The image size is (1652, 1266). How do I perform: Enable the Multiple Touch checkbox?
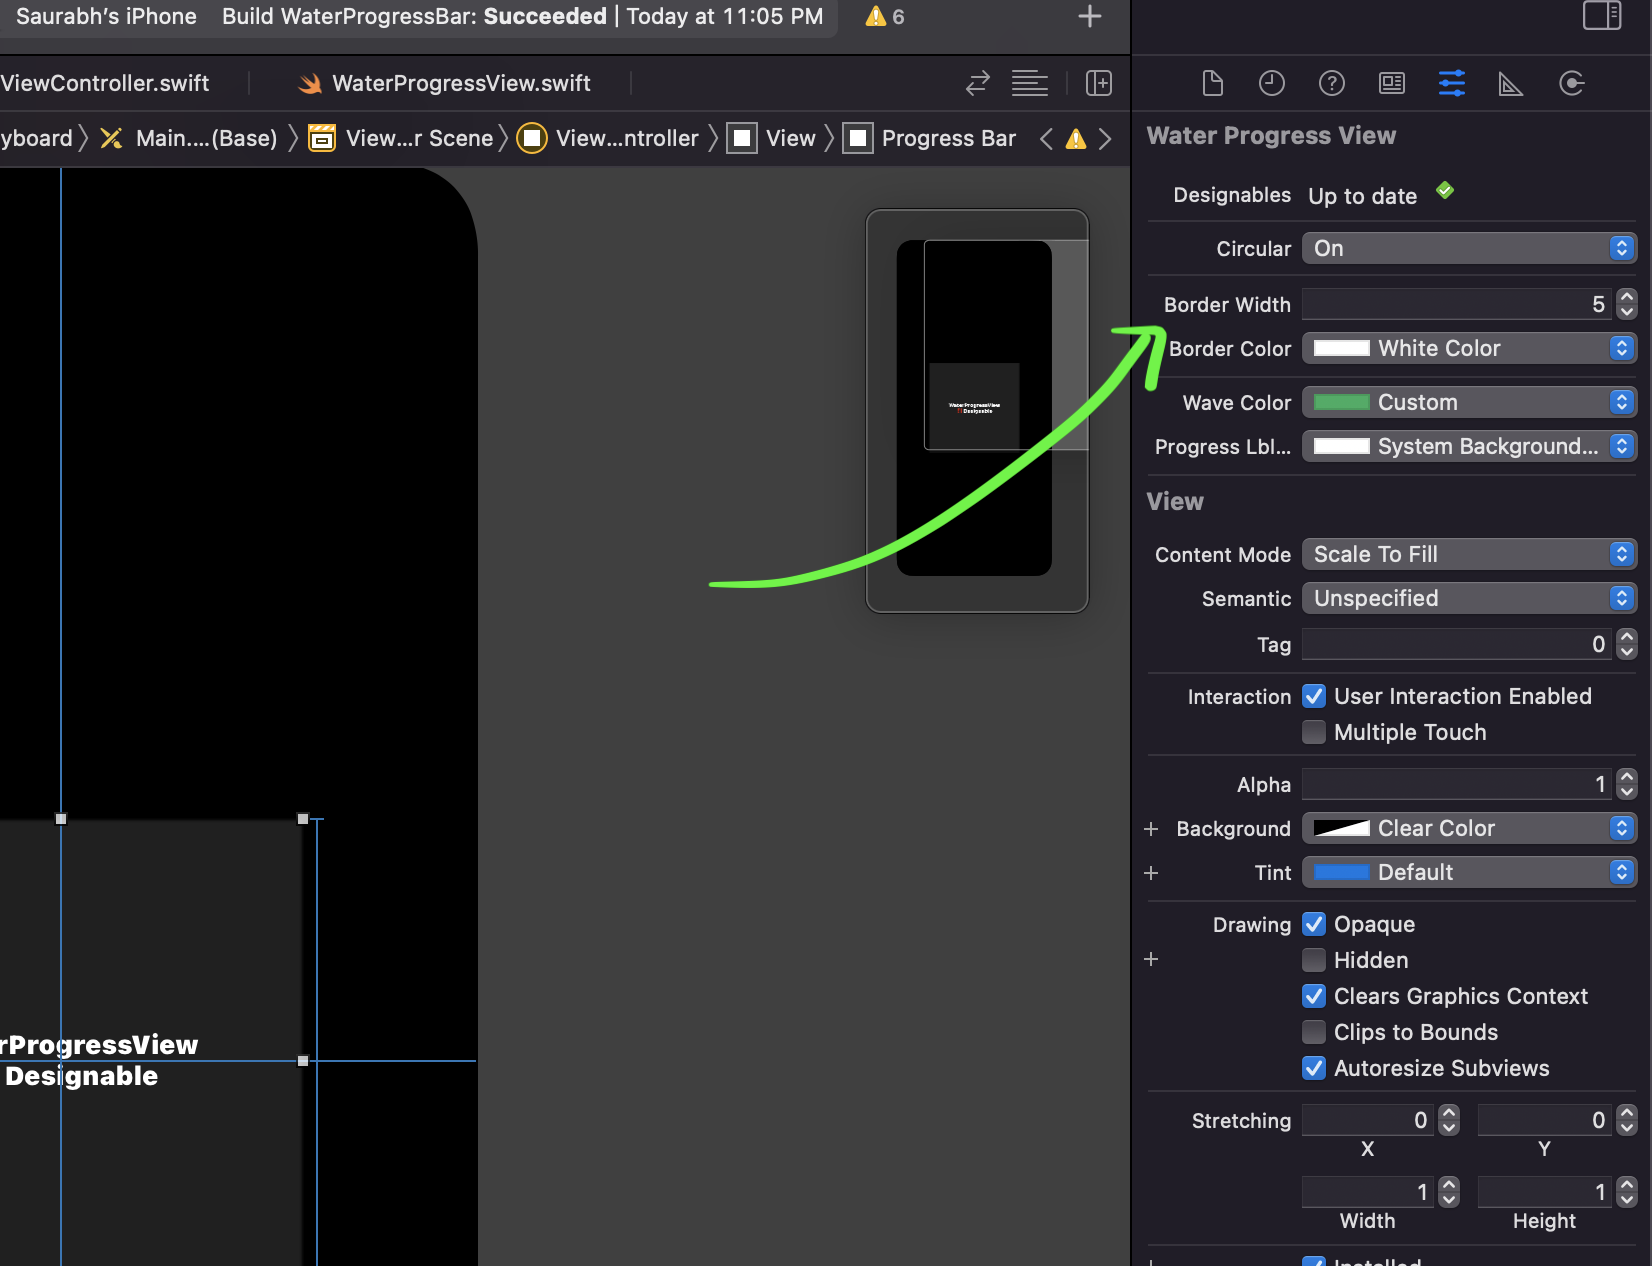tap(1314, 732)
